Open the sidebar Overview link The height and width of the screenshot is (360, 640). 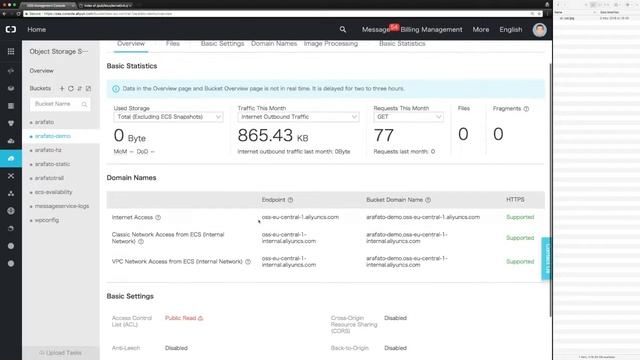(x=41, y=71)
